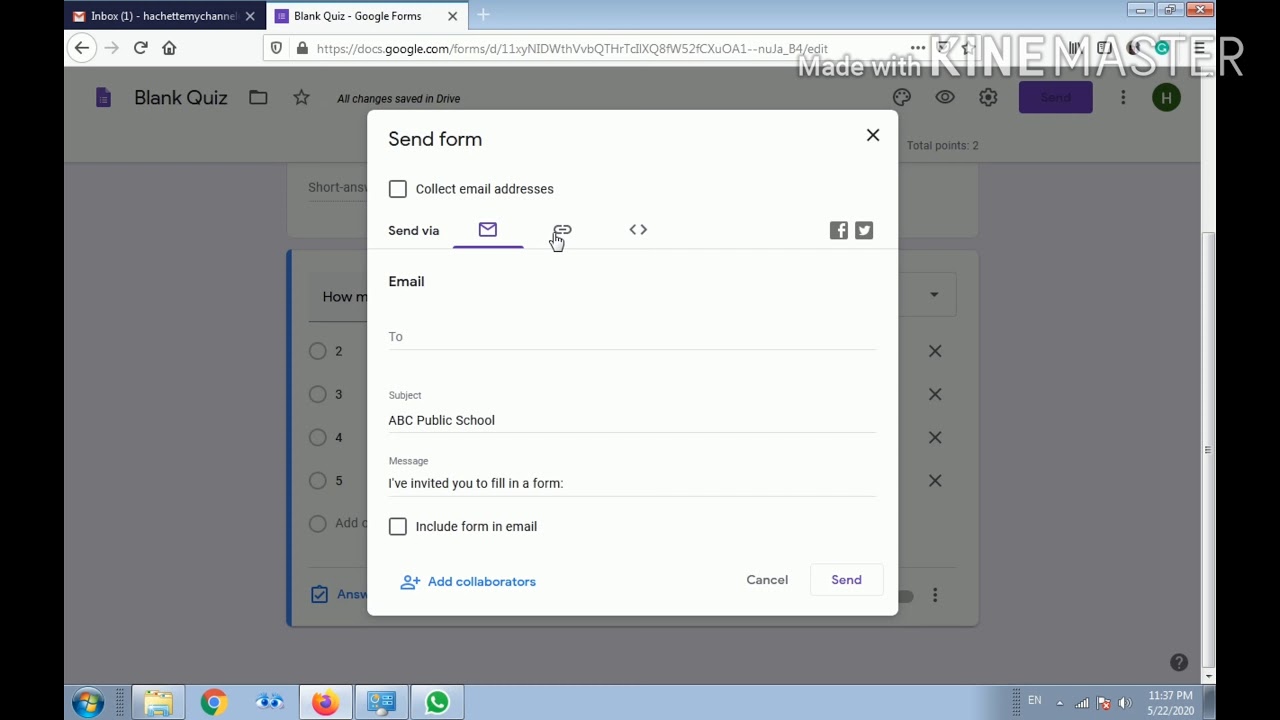Open the H account avatar
This screenshot has height=720, width=1280.
pos(1166,97)
